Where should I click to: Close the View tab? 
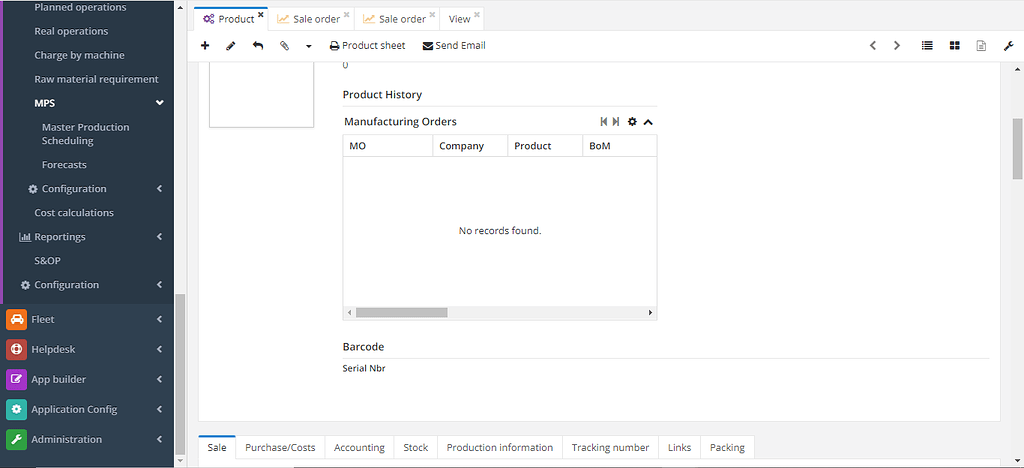(x=477, y=14)
